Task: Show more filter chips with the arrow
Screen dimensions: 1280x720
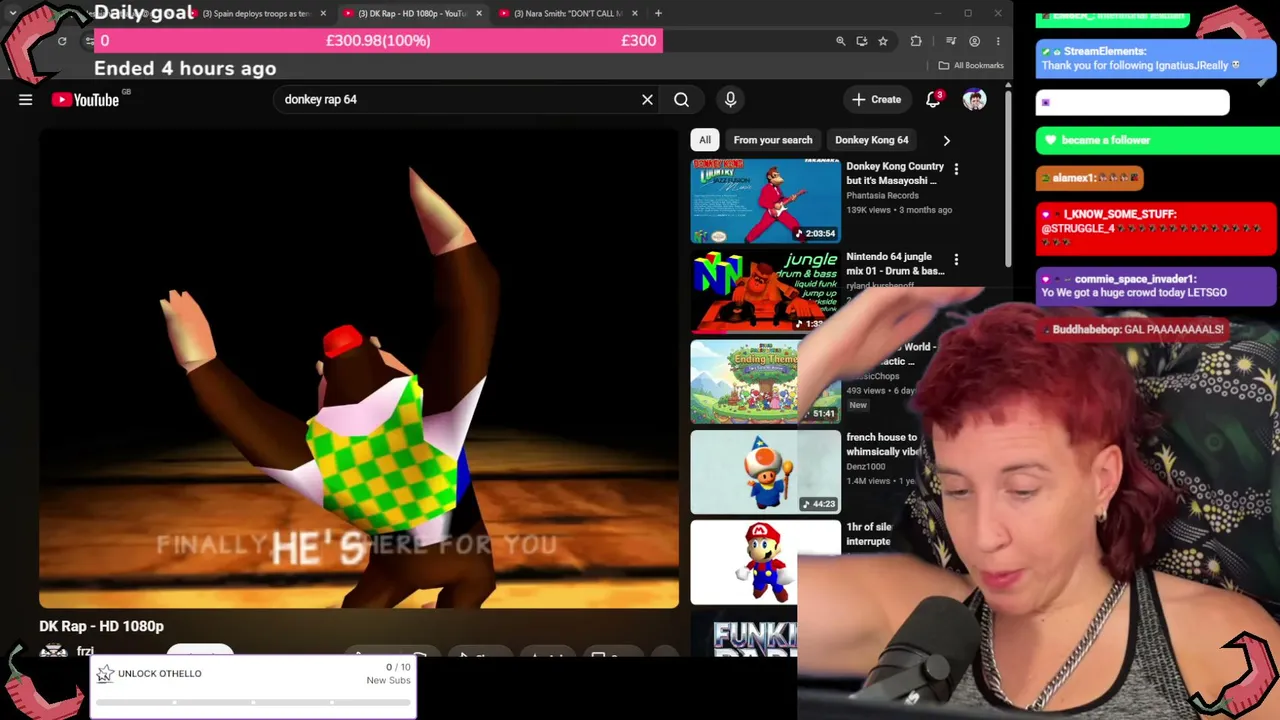Action: click(x=946, y=140)
